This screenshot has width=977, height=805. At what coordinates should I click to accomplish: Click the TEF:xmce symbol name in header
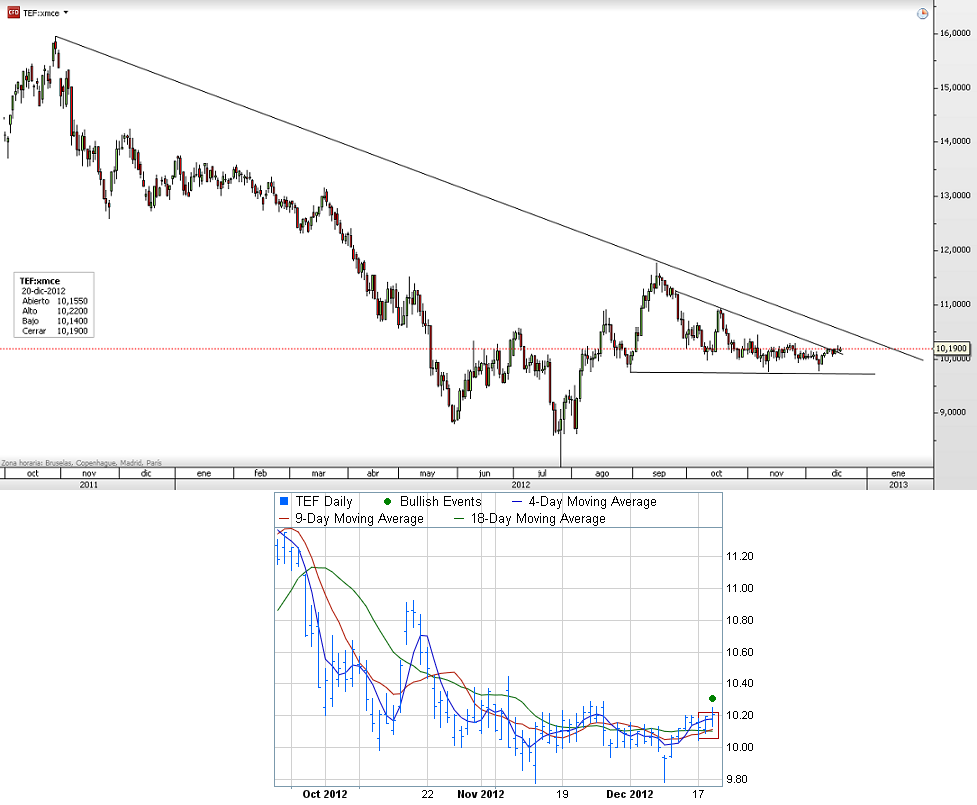click(x=41, y=13)
